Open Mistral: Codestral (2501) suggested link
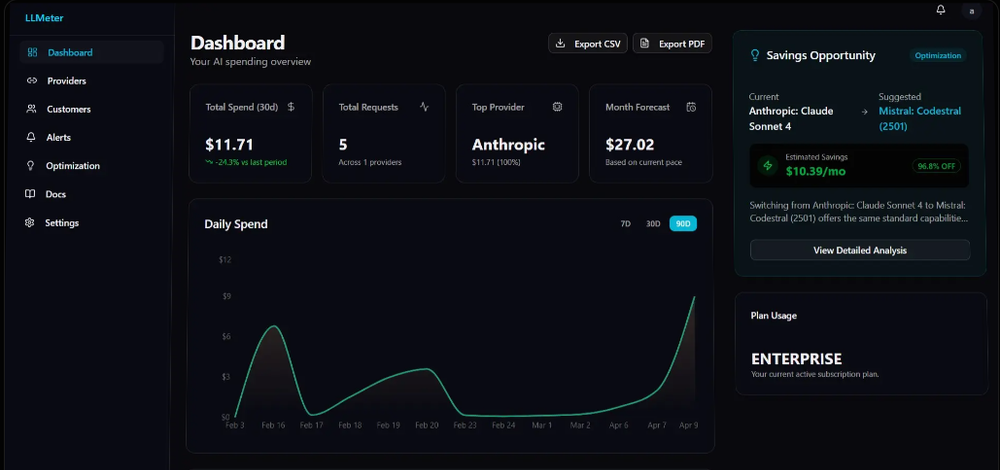The width and height of the screenshot is (1000, 470). point(920,119)
